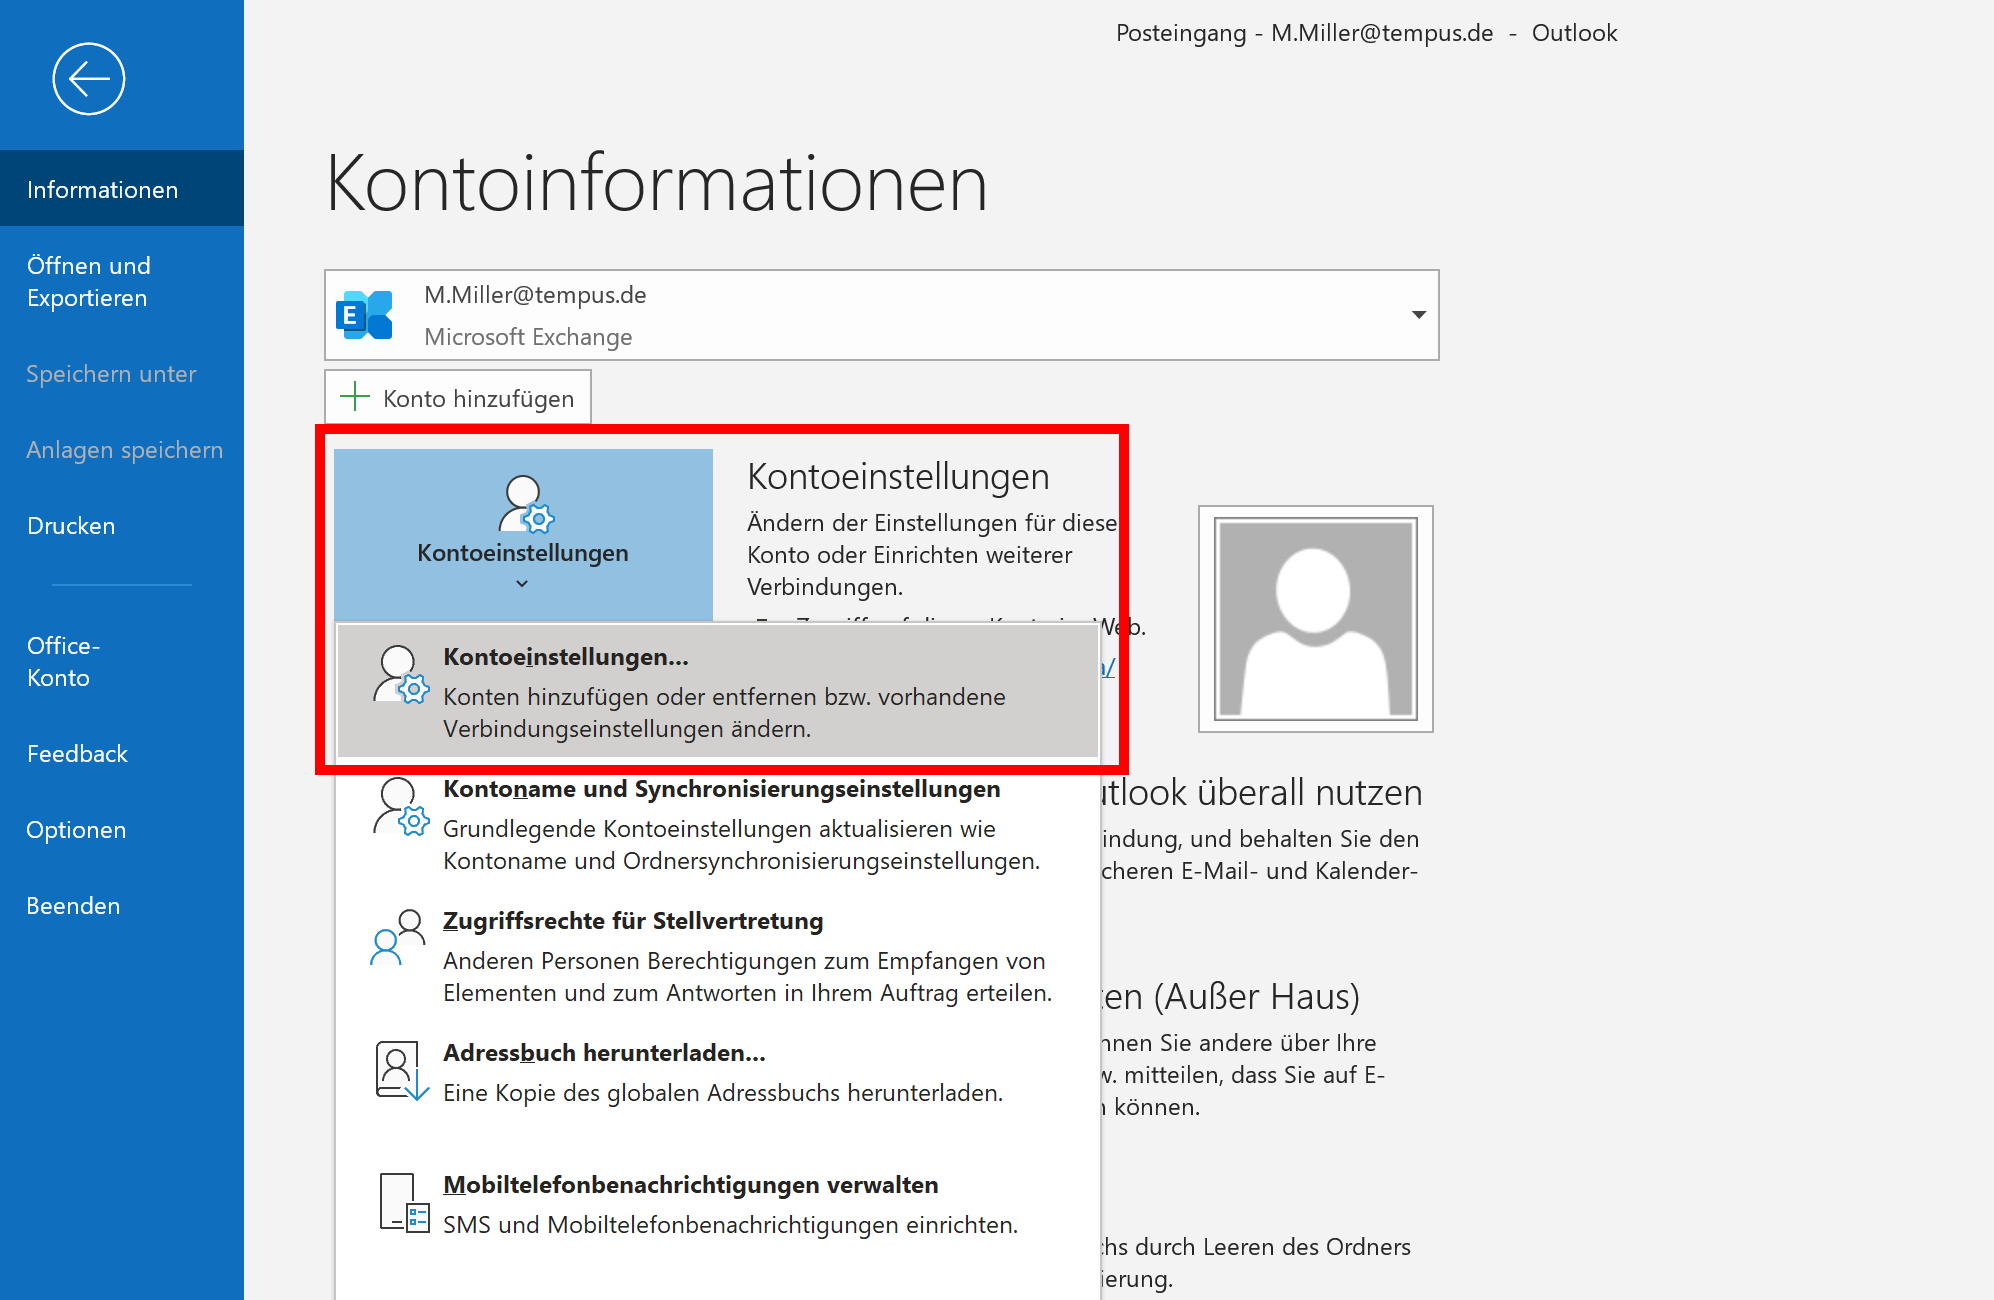Choose Kontoeinstellungen... menu entry
The image size is (1994, 1300).
[718, 691]
